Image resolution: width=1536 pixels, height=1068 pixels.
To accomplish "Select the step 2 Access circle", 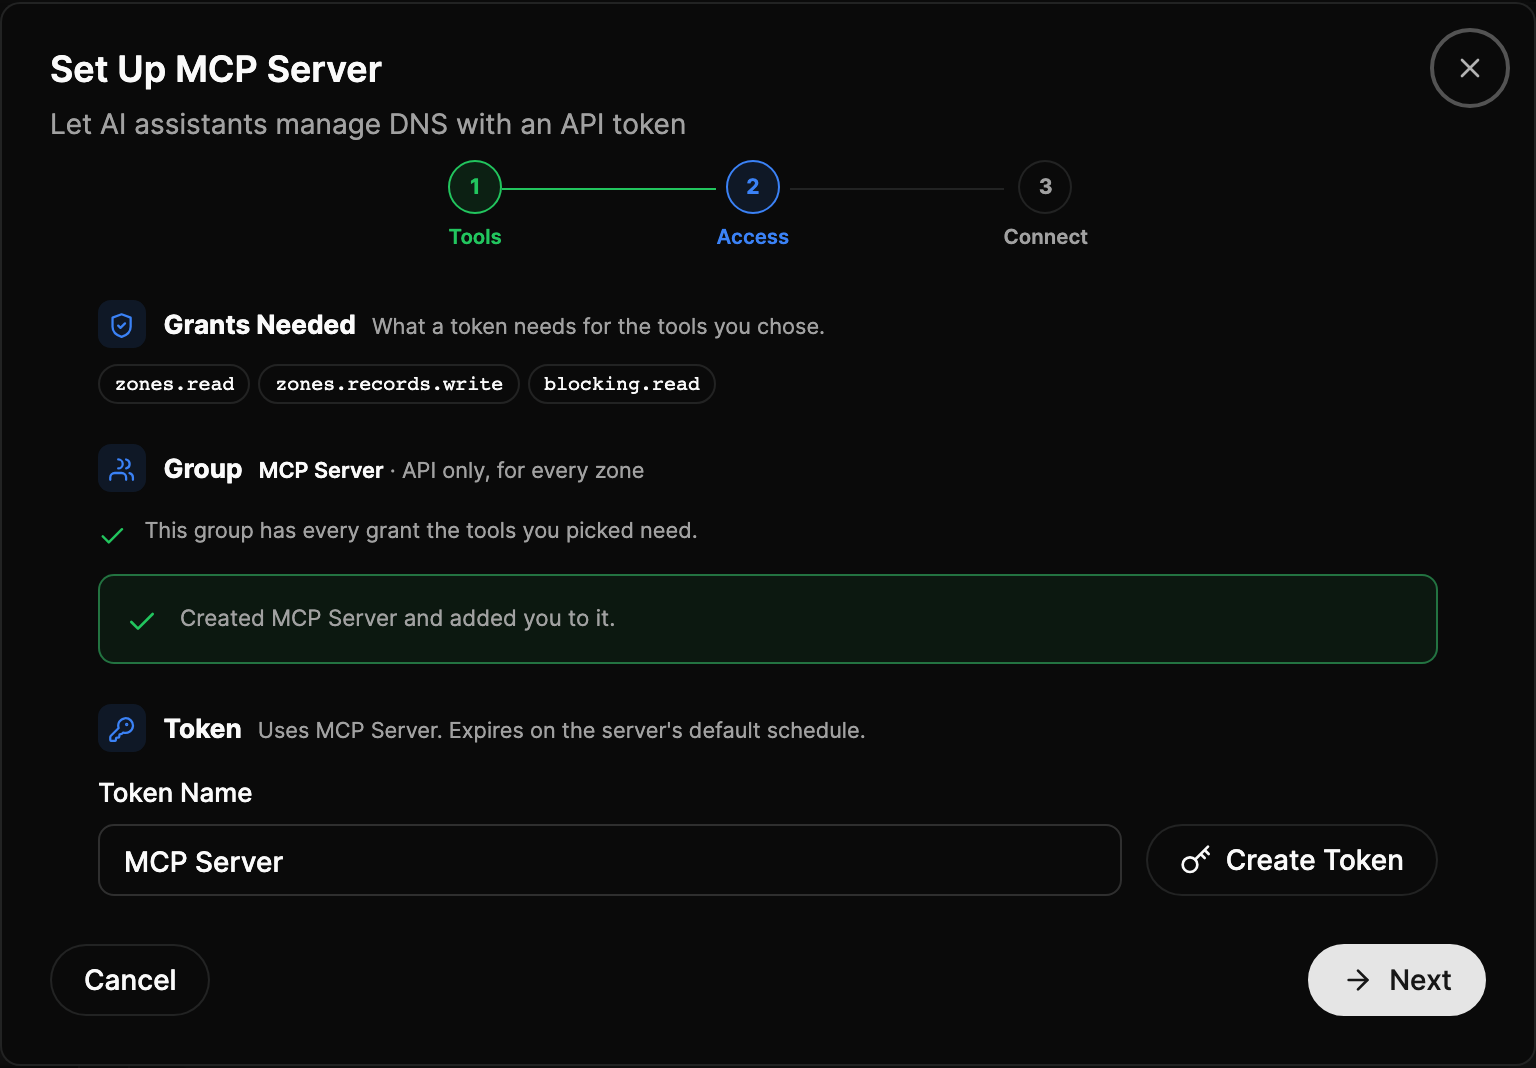I will click(753, 187).
